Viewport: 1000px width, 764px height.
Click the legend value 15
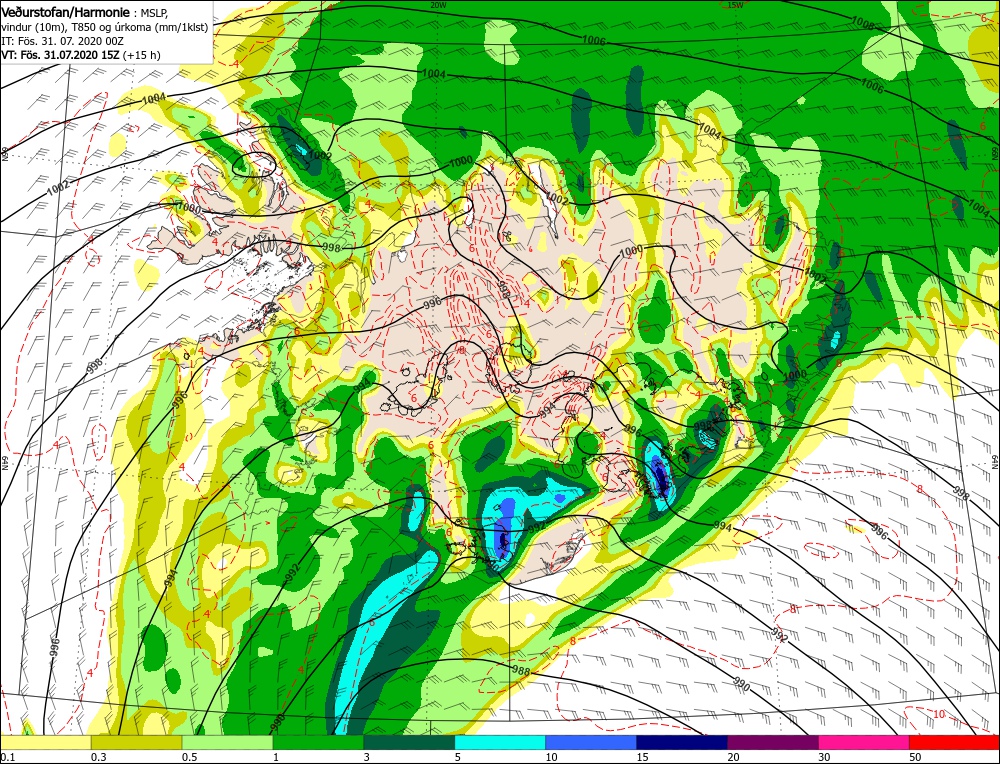click(x=642, y=757)
